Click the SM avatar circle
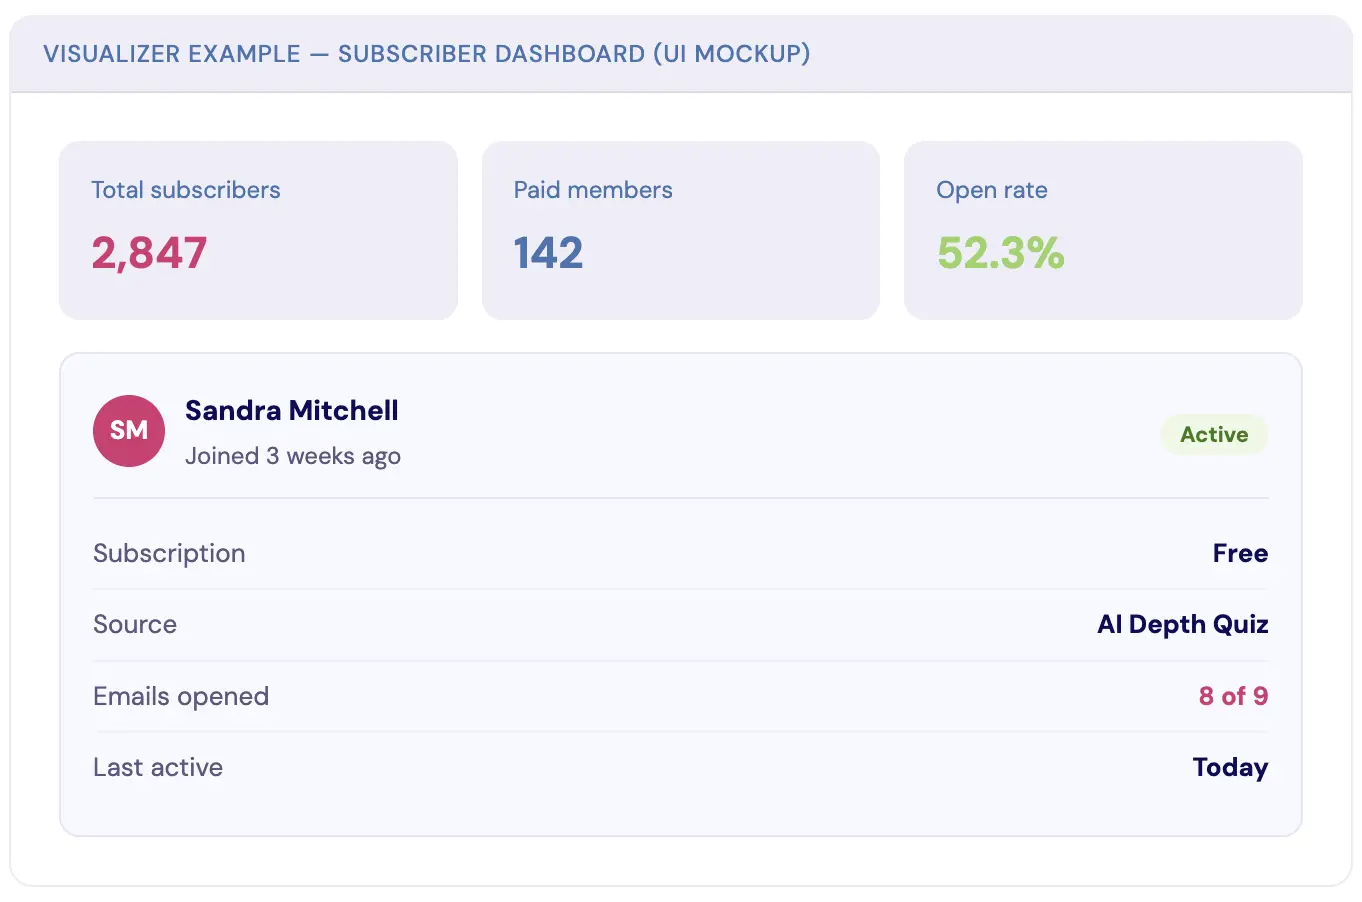Viewport: 1362px width, 902px height. (129, 431)
